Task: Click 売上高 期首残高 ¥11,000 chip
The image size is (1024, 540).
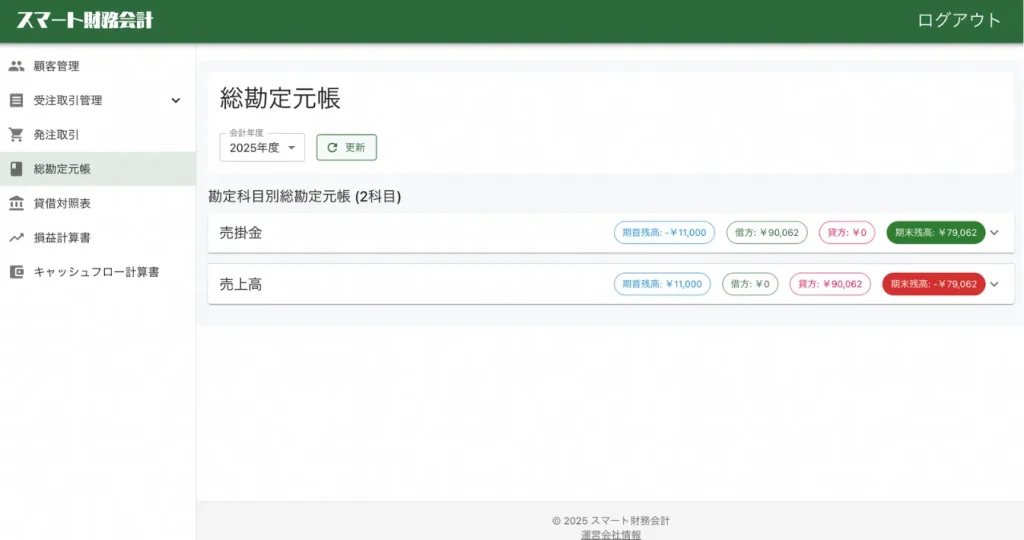Action: (662, 284)
